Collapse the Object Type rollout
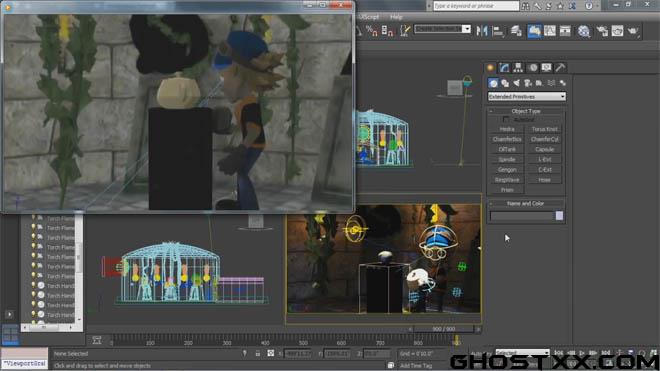Screen dimensions: 660x371 click(x=526, y=111)
